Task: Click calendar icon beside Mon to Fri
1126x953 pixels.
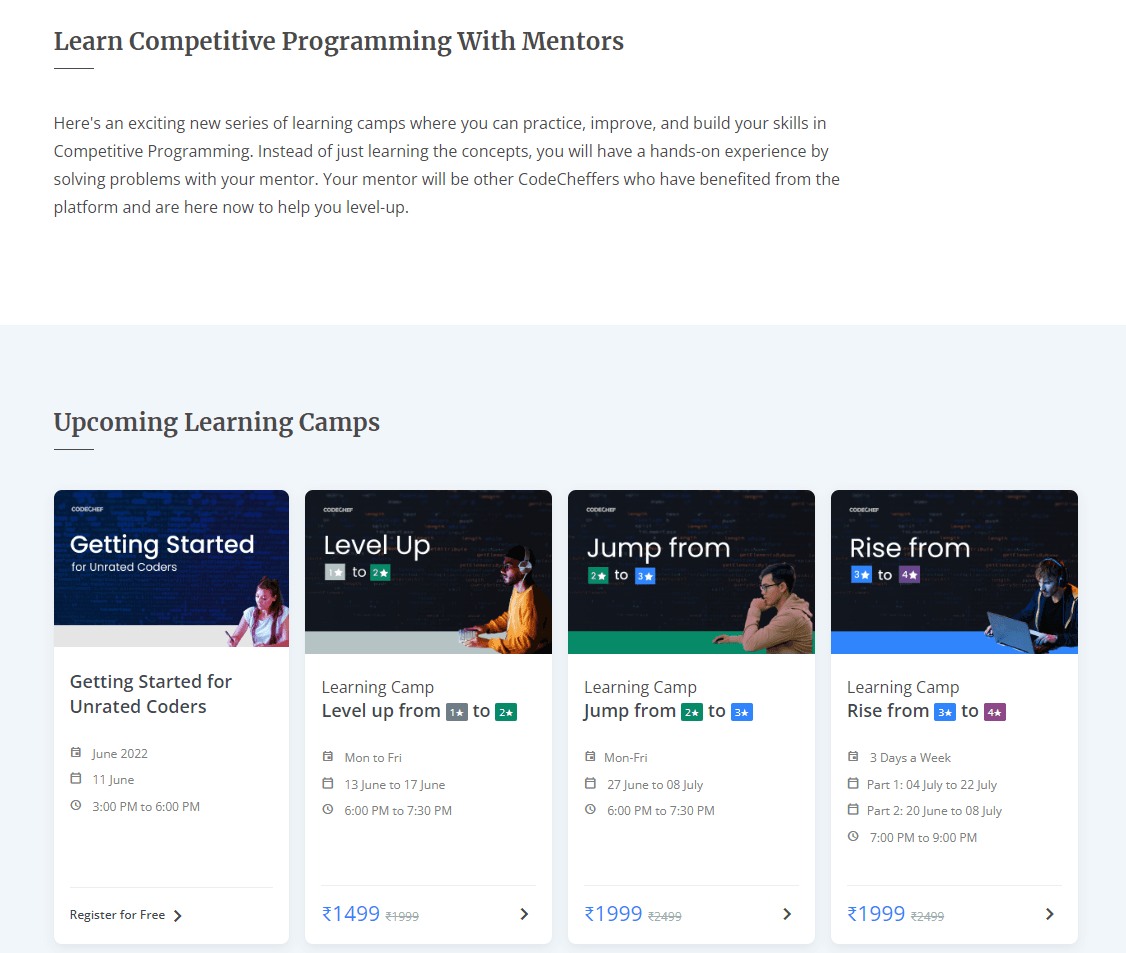Action: coord(327,756)
